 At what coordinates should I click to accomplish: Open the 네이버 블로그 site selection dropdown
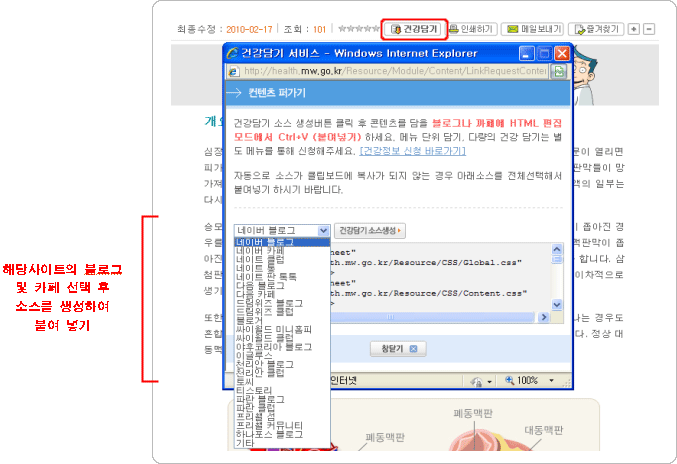pos(281,230)
